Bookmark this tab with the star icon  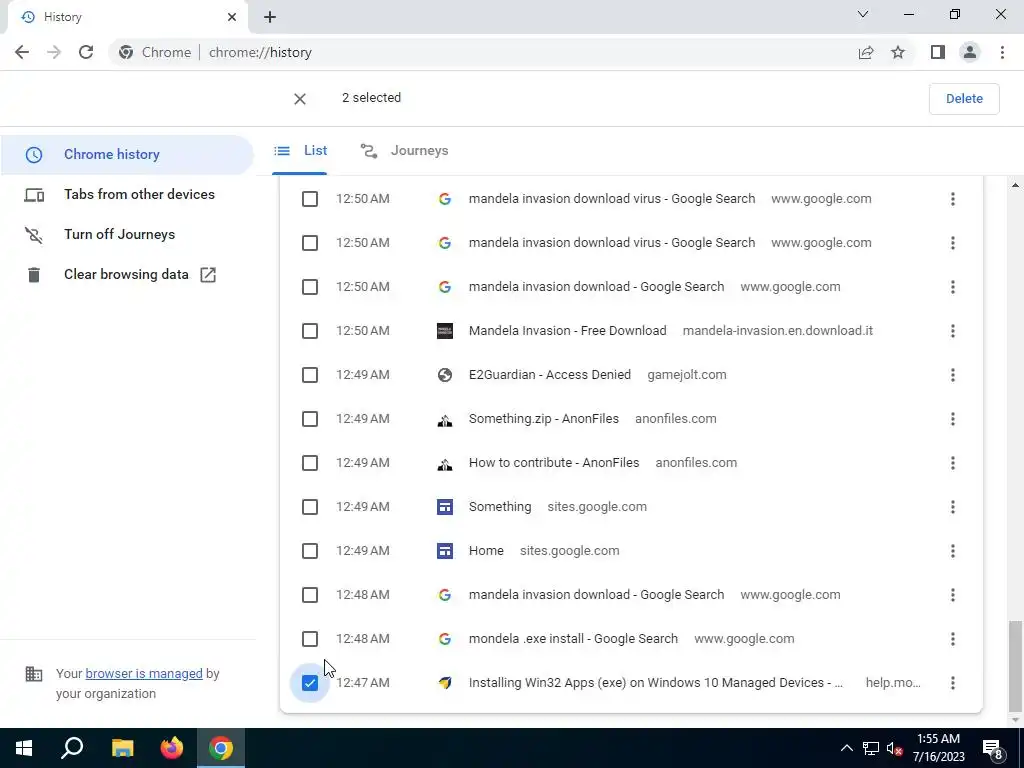pos(898,52)
